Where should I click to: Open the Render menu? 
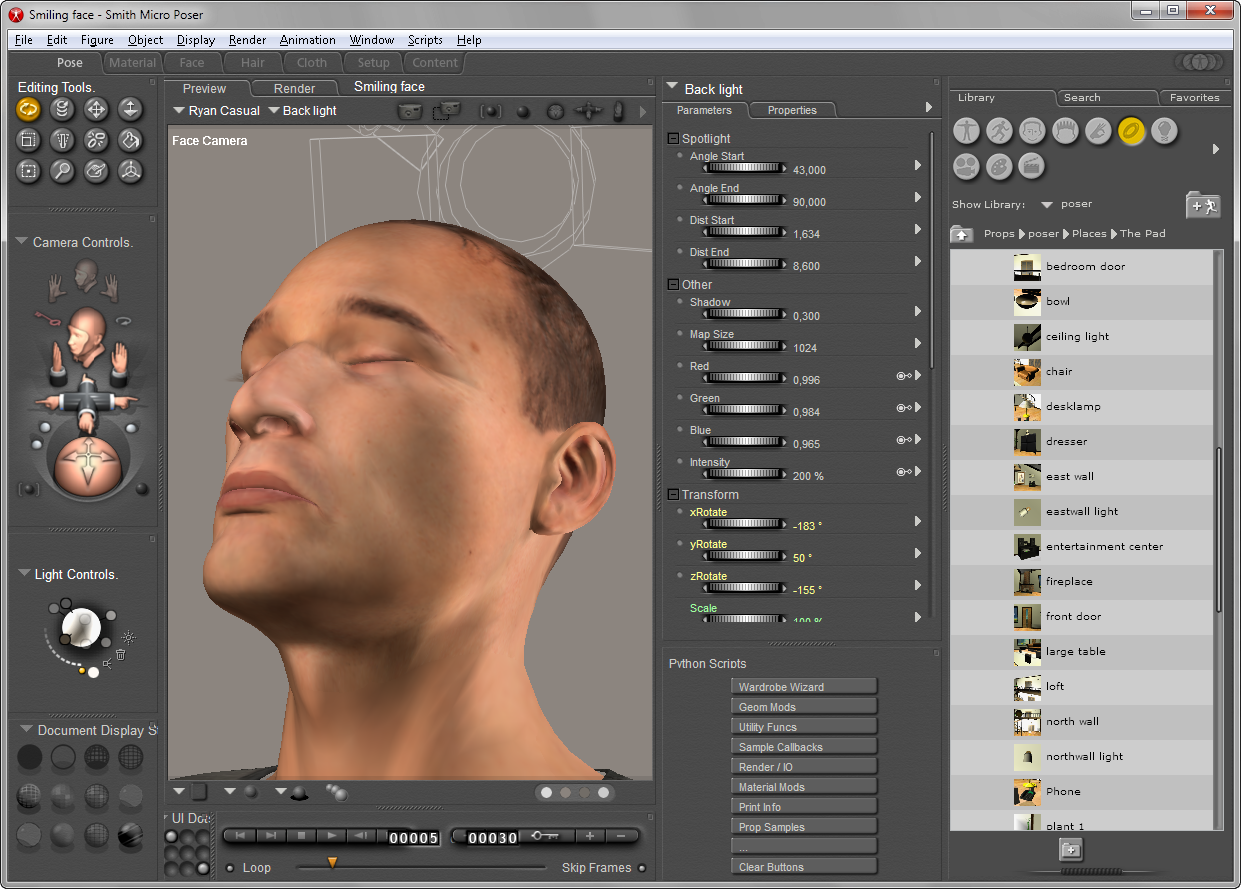pyautogui.click(x=247, y=40)
